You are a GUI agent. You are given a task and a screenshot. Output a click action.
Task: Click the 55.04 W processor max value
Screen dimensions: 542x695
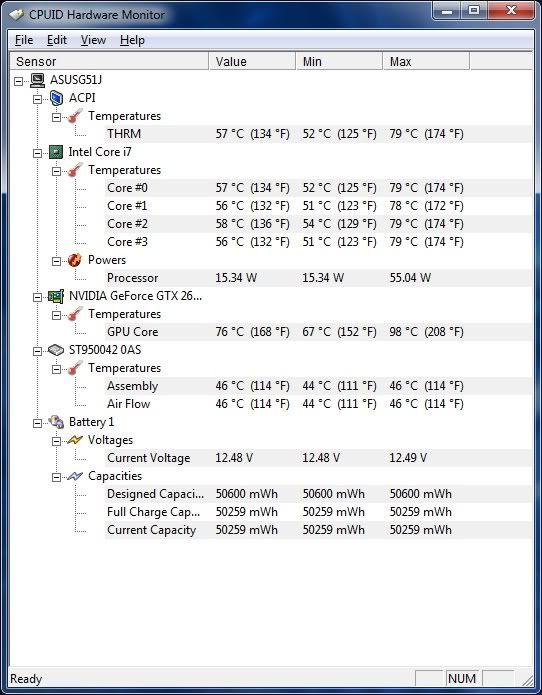(x=410, y=278)
